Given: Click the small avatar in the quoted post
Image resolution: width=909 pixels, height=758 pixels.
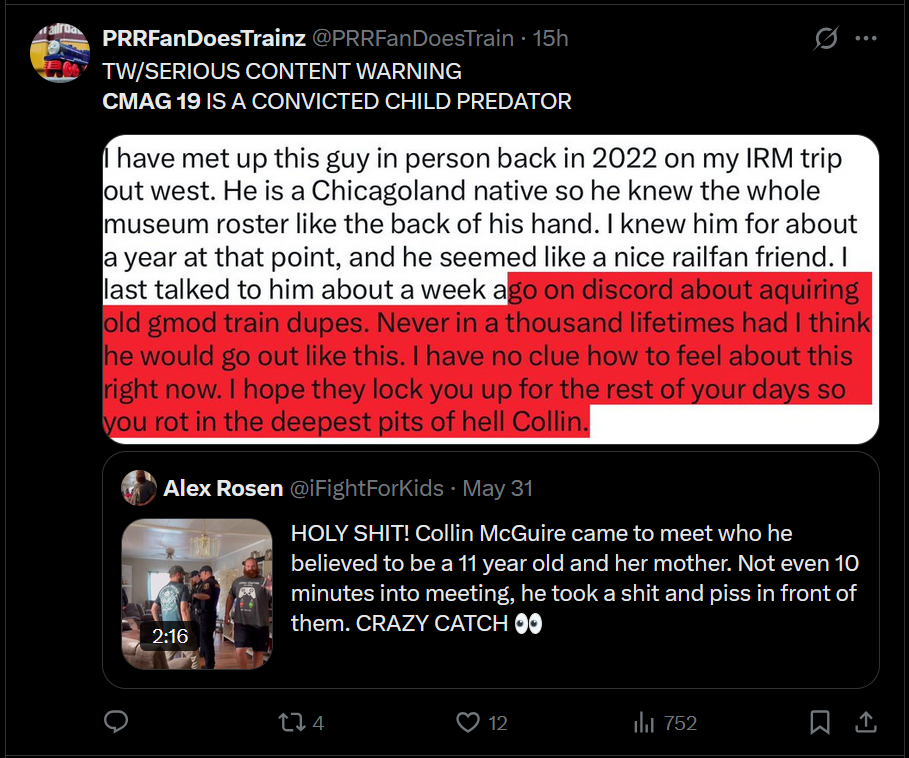Looking at the screenshot, I should coord(138,488).
